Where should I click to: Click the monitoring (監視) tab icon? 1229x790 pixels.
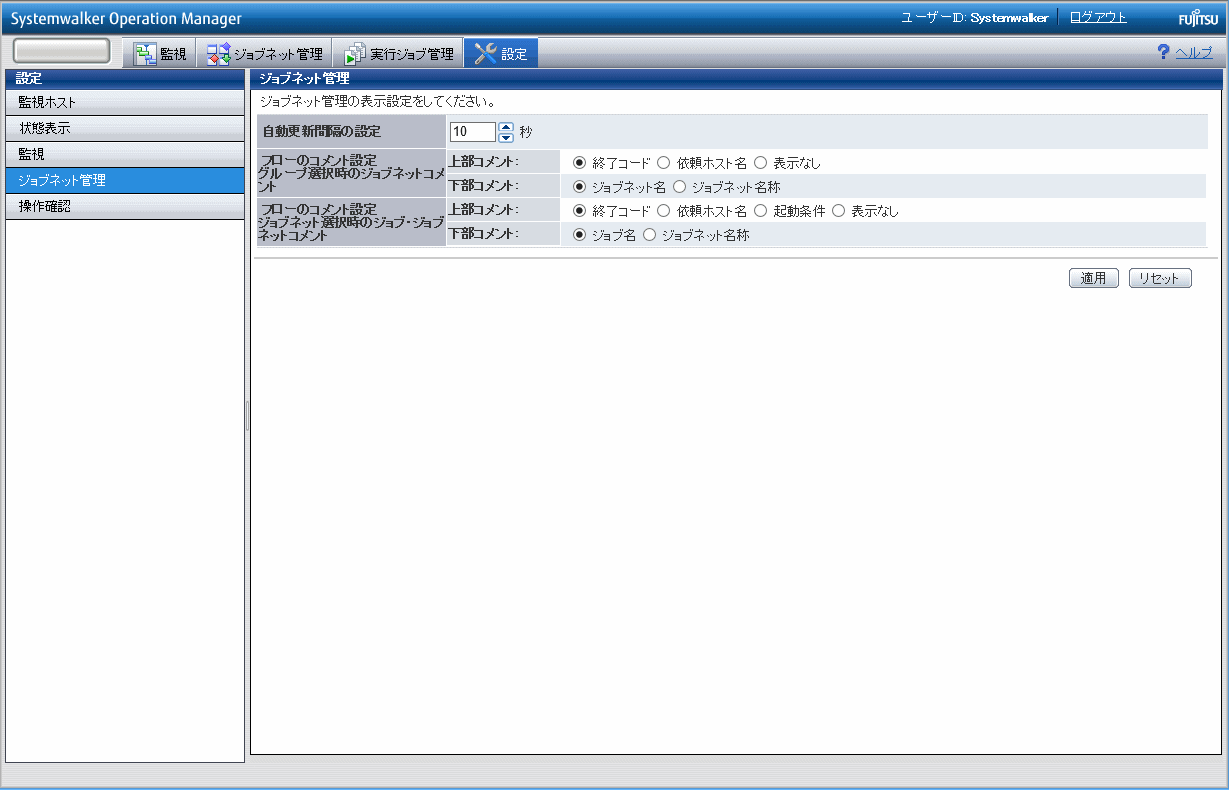tap(146, 54)
